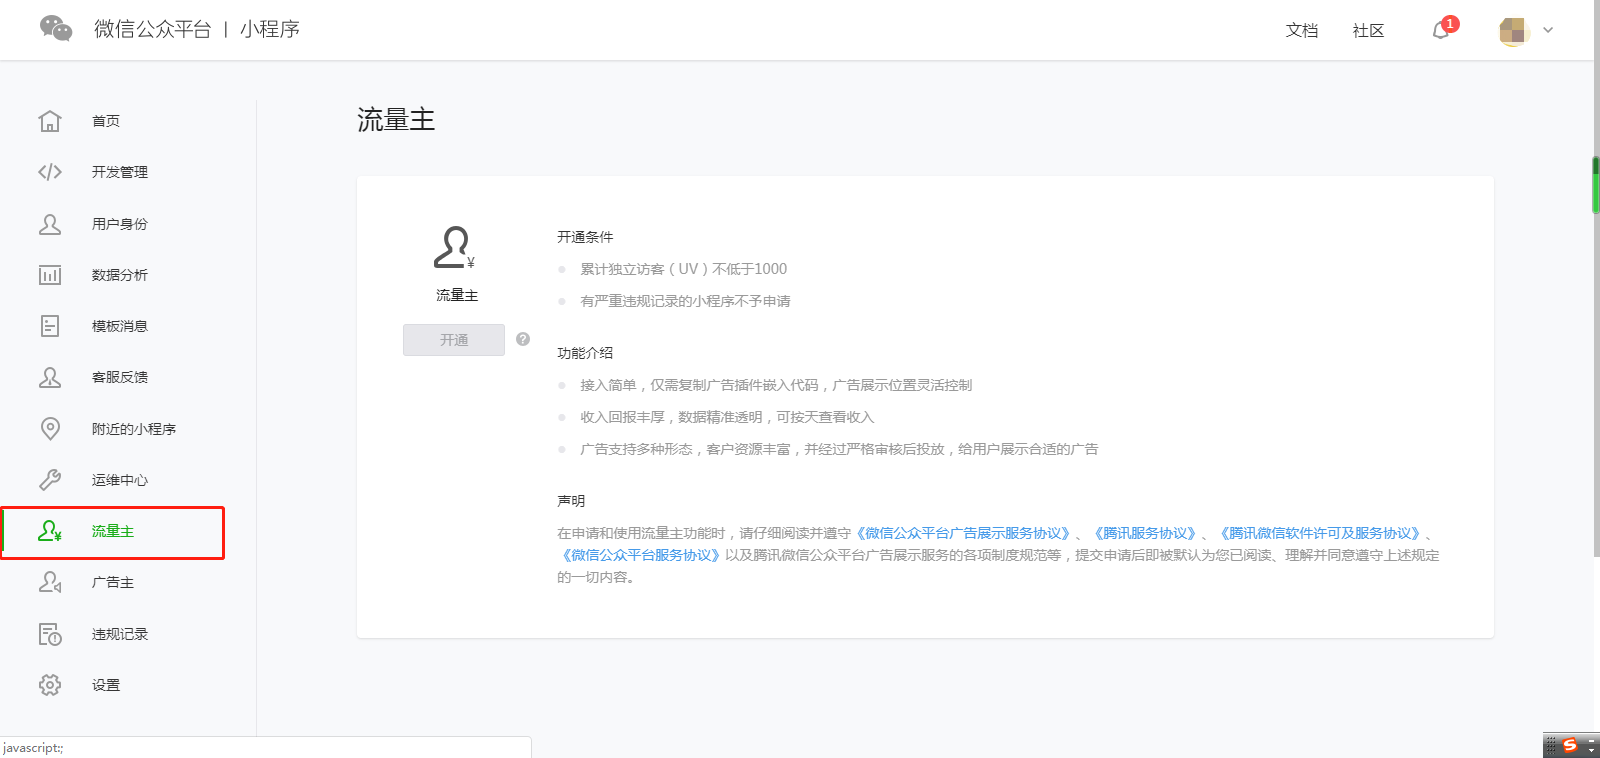
Task: Click the operations center wrench icon
Action: pyautogui.click(x=50, y=480)
